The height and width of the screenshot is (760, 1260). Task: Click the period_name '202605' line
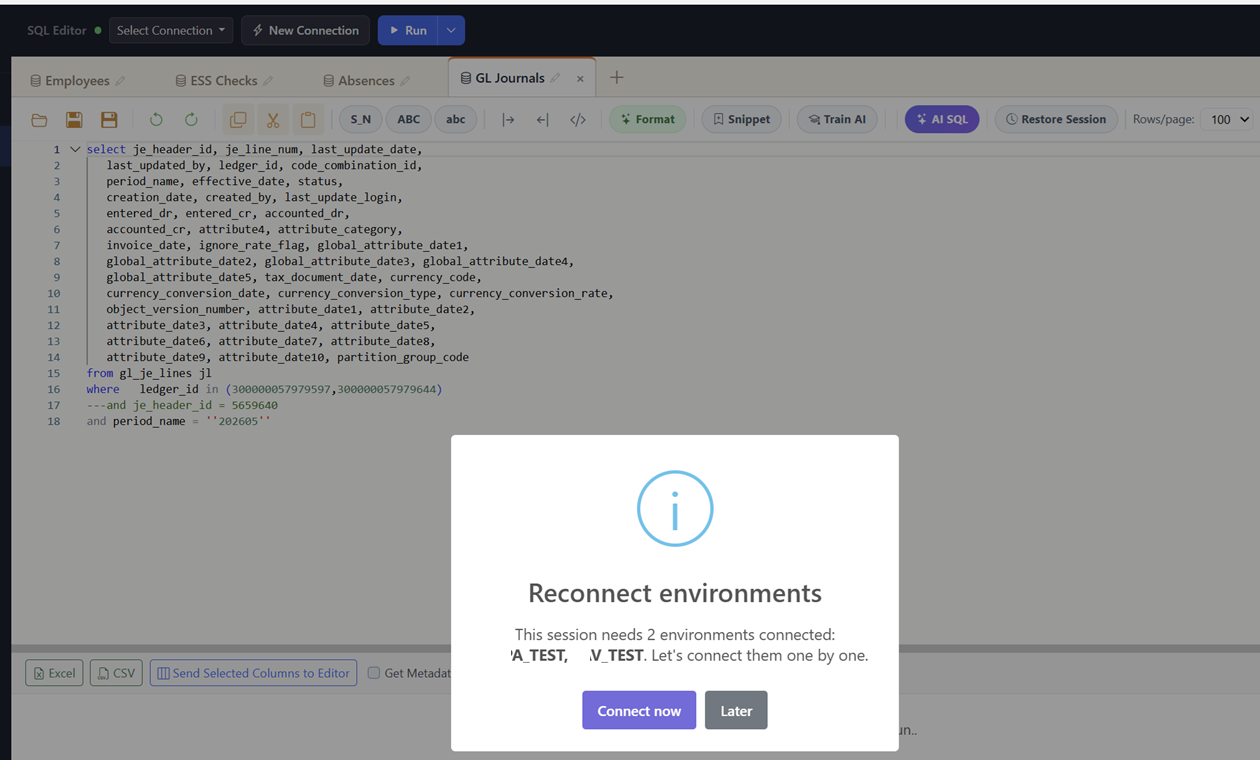178,421
